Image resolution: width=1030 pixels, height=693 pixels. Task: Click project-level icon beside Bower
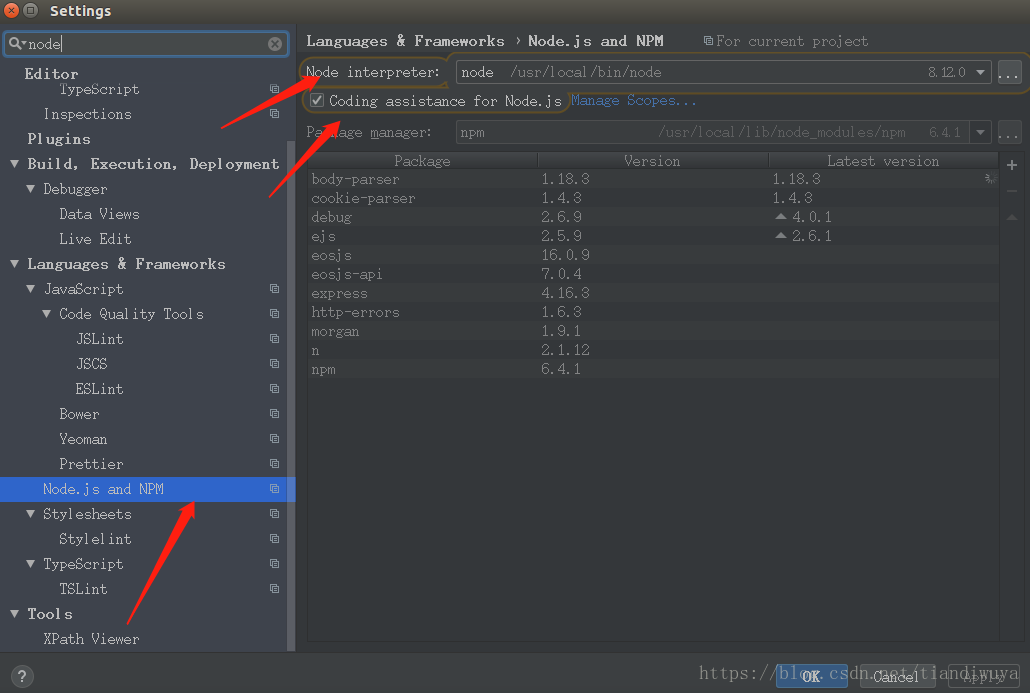(275, 413)
